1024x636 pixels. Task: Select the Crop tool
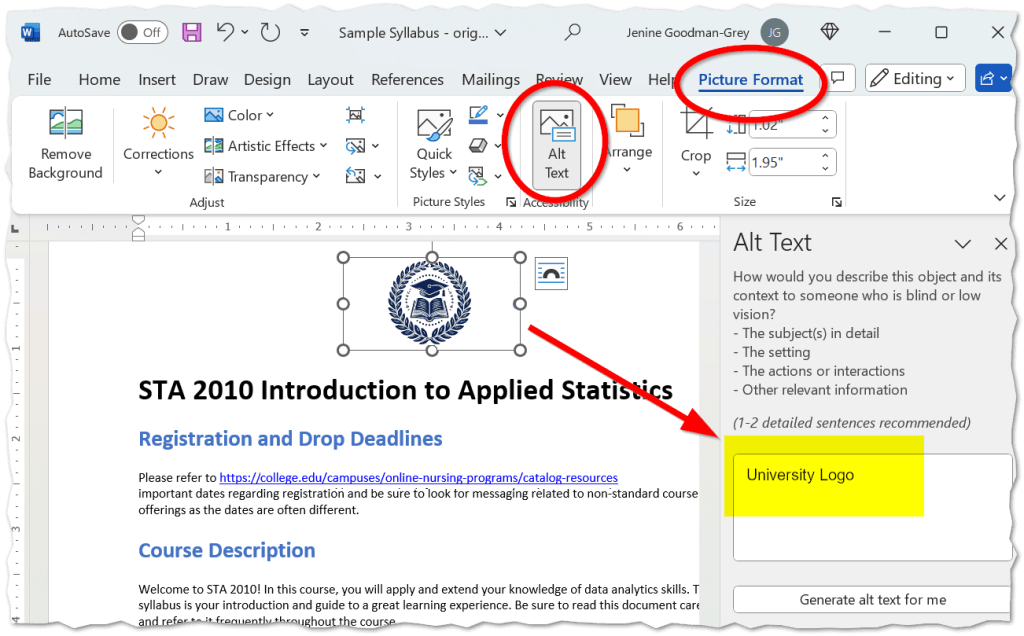pos(696,125)
